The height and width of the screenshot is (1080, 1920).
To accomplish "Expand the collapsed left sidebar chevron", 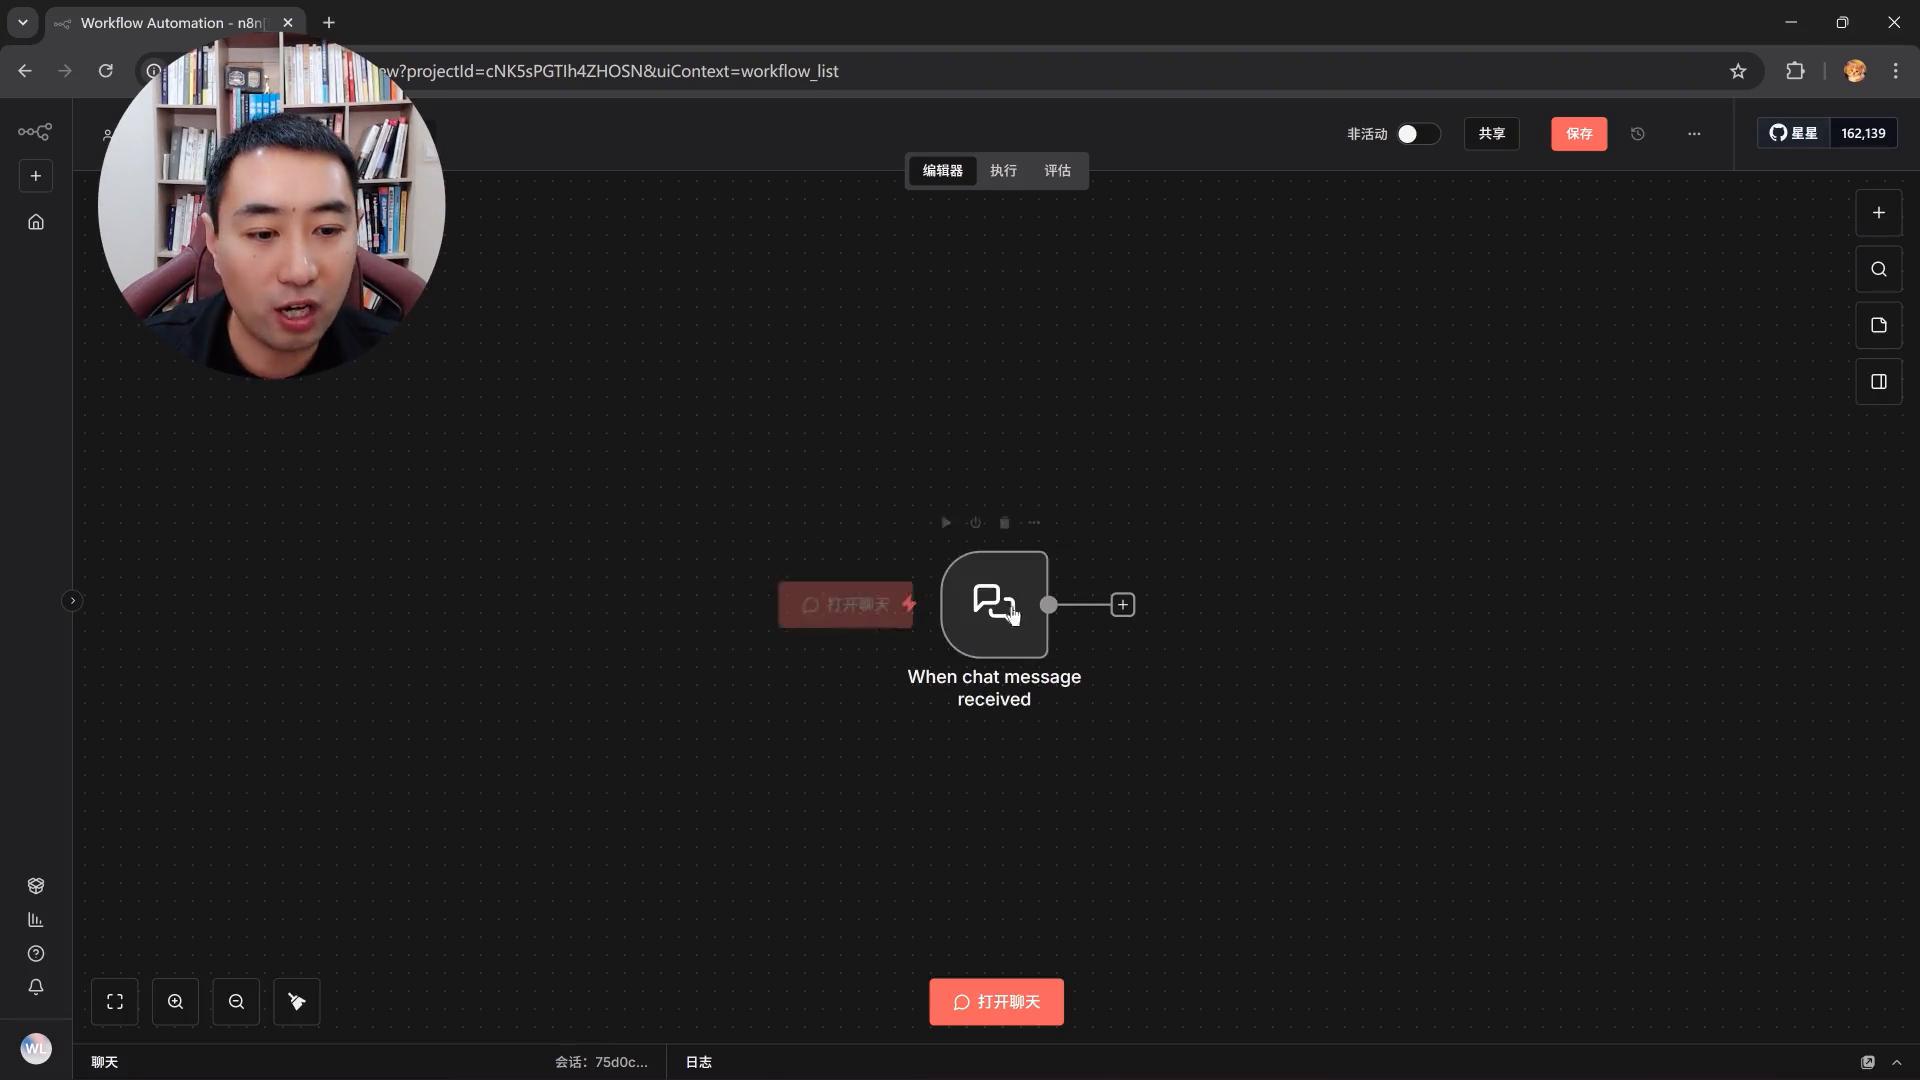I will [x=72, y=601].
